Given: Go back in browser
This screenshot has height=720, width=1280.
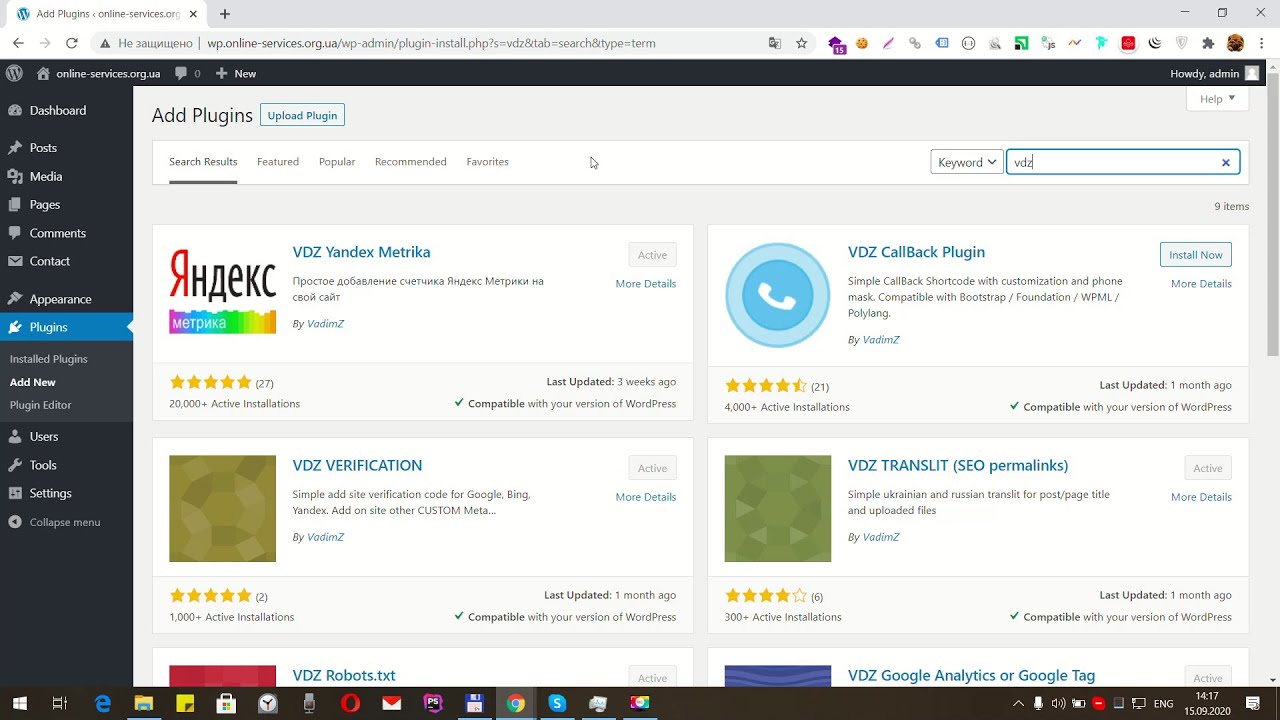Looking at the screenshot, I should [18, 43].
